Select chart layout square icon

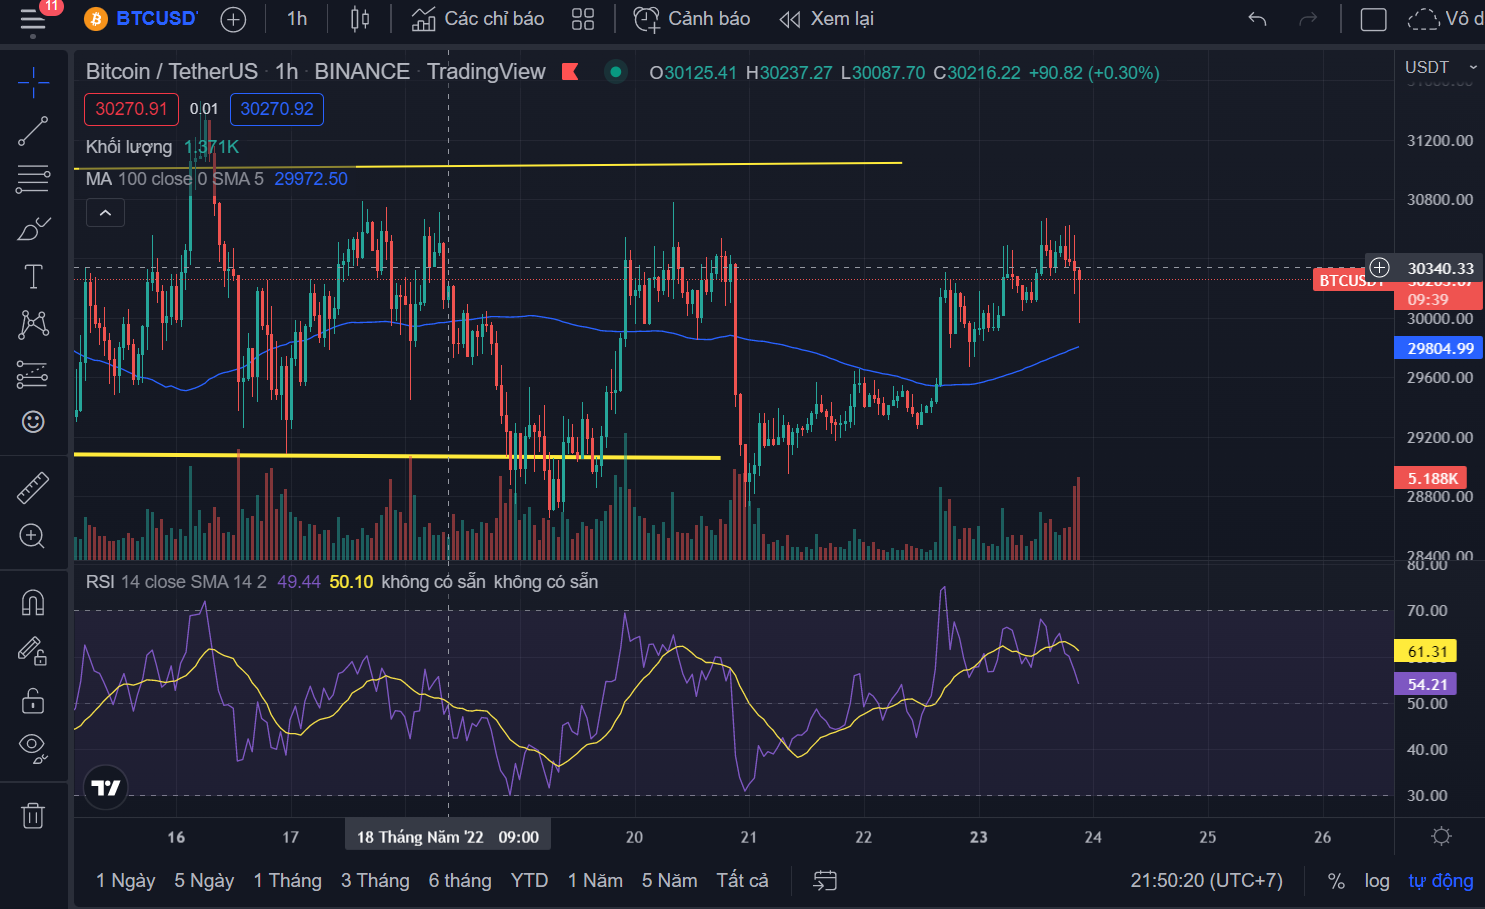1374,19
